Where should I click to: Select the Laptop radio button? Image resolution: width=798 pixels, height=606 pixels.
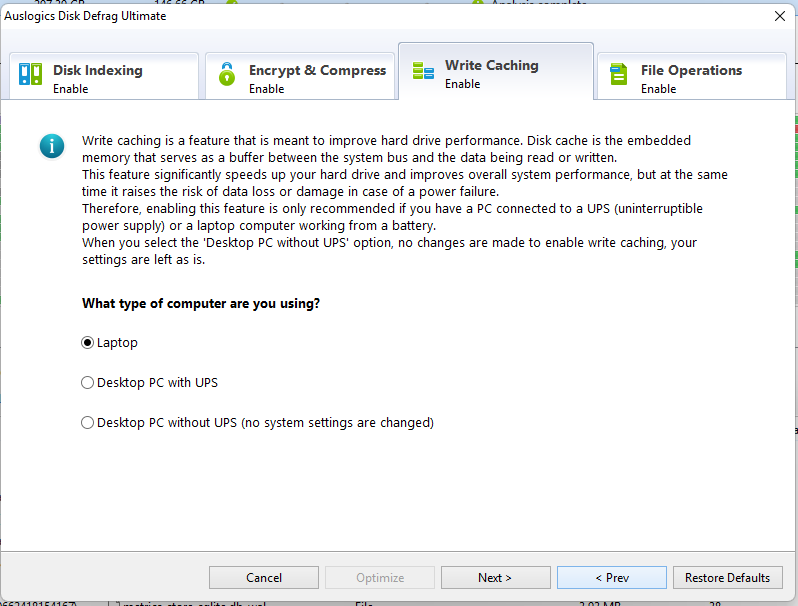coord(88,342)
